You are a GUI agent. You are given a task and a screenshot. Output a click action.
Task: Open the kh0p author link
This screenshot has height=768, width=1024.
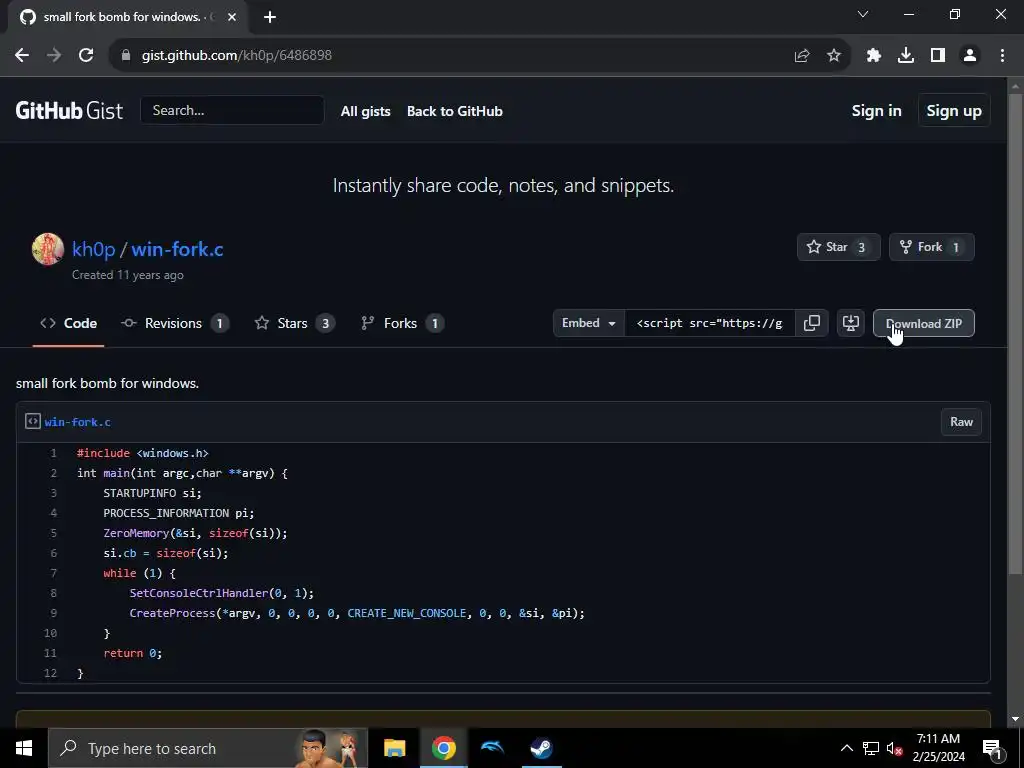coord(93,249)
